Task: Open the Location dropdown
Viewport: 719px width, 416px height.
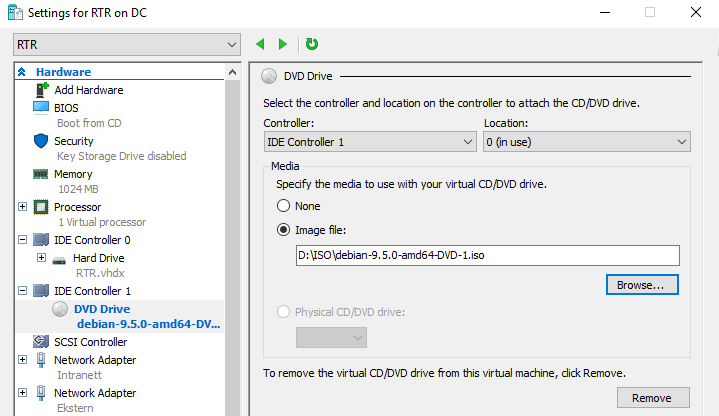Action: [586, 142]
